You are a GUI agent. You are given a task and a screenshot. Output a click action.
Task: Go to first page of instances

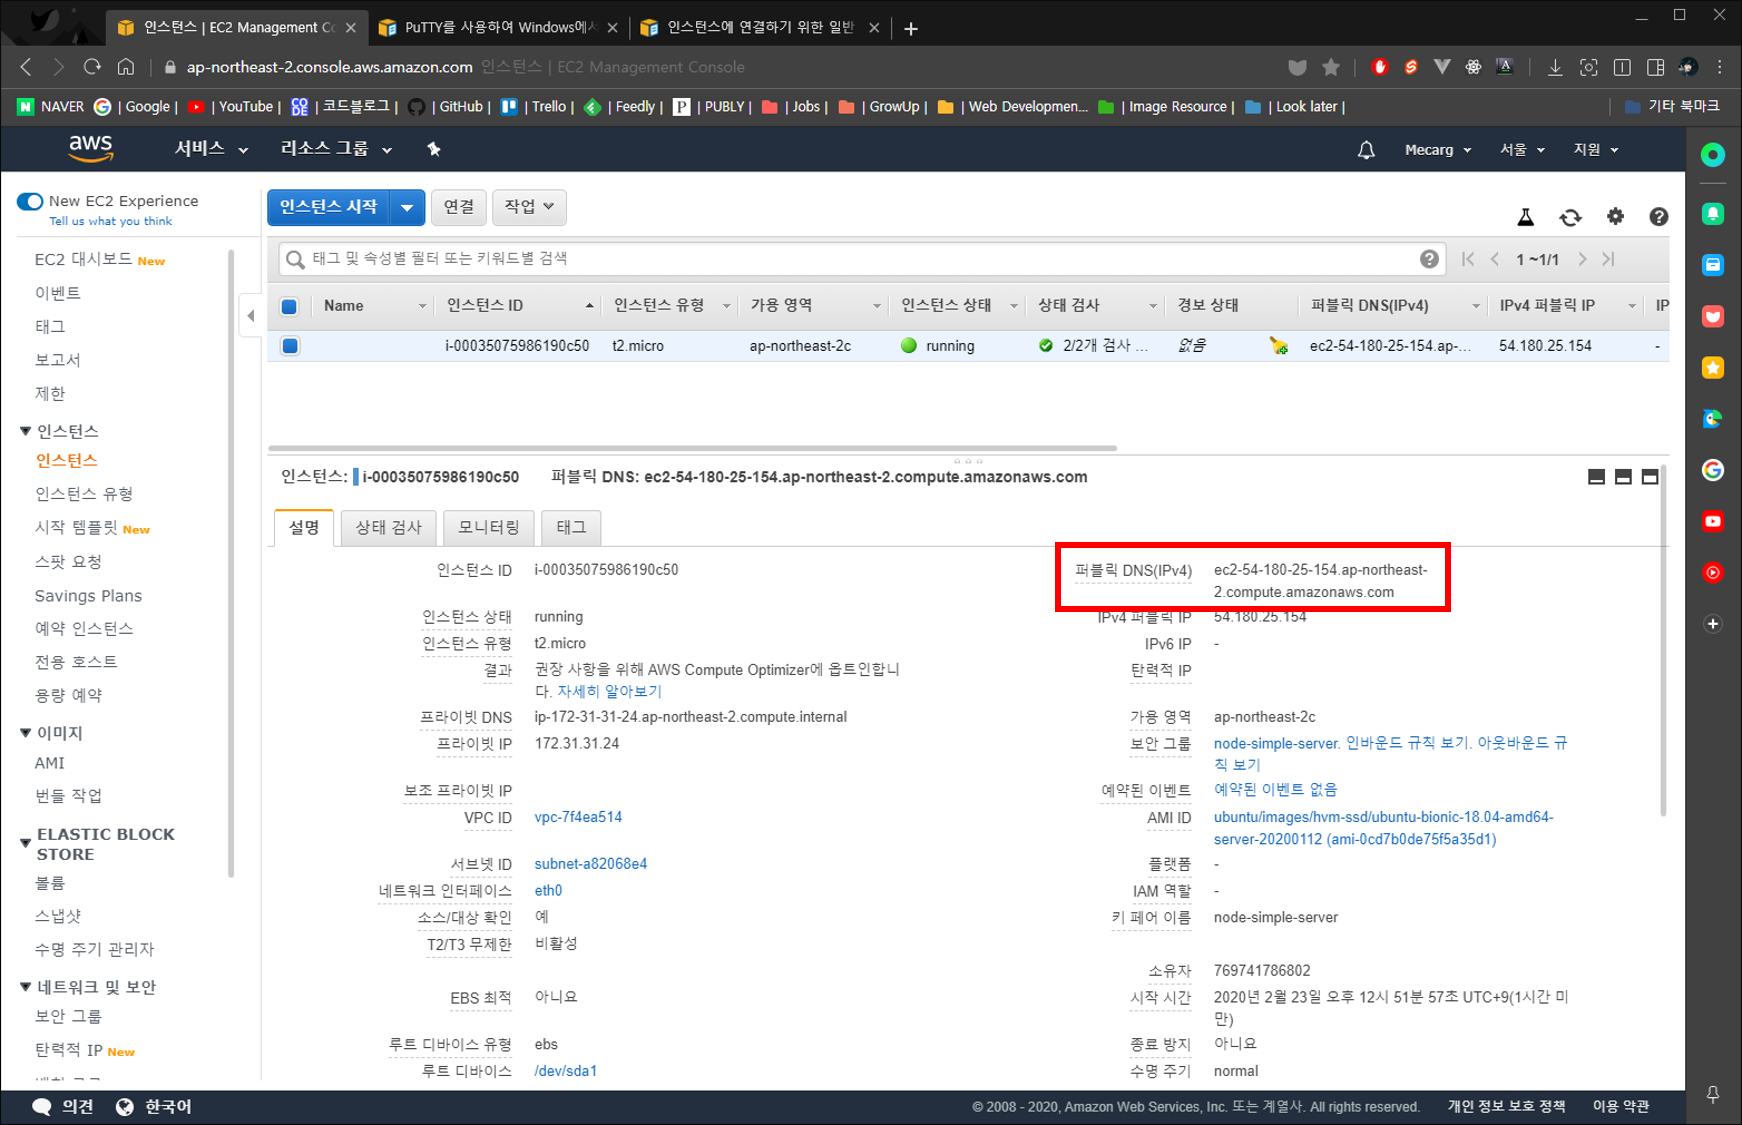pyautogui.click(x=1468, y=259)
